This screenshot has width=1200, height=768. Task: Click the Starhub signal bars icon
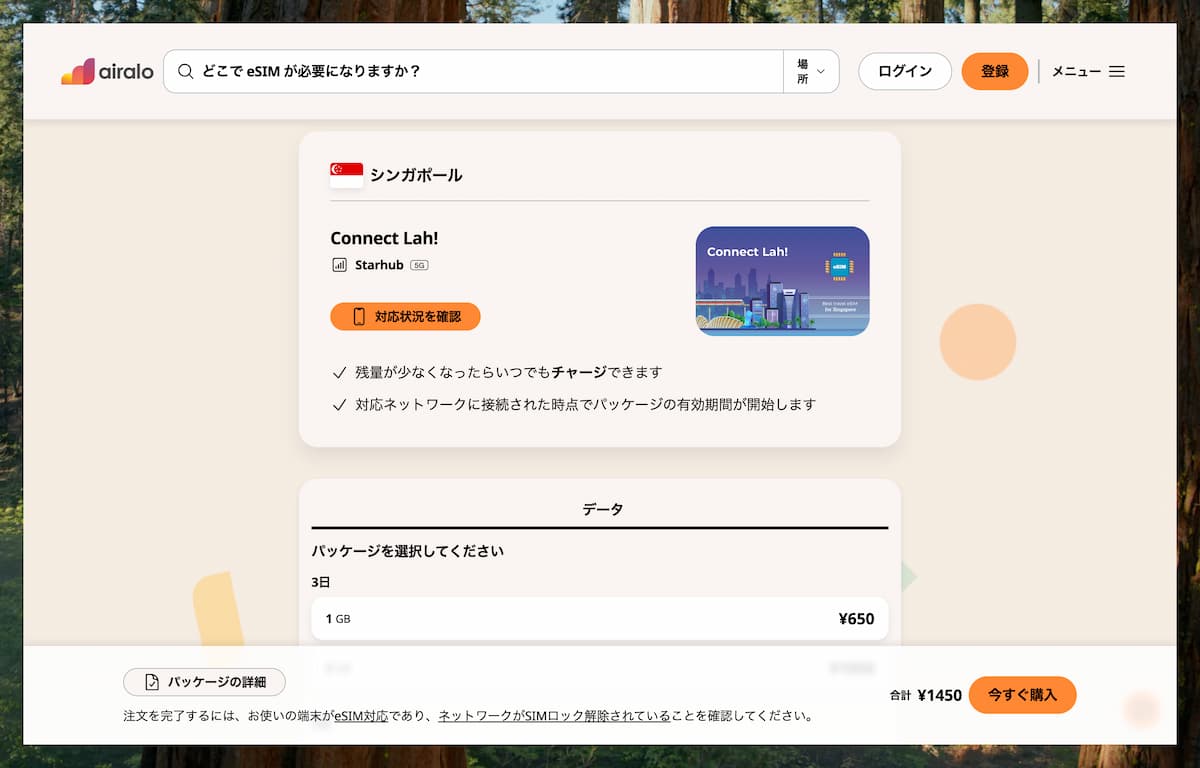coord(339,265)
